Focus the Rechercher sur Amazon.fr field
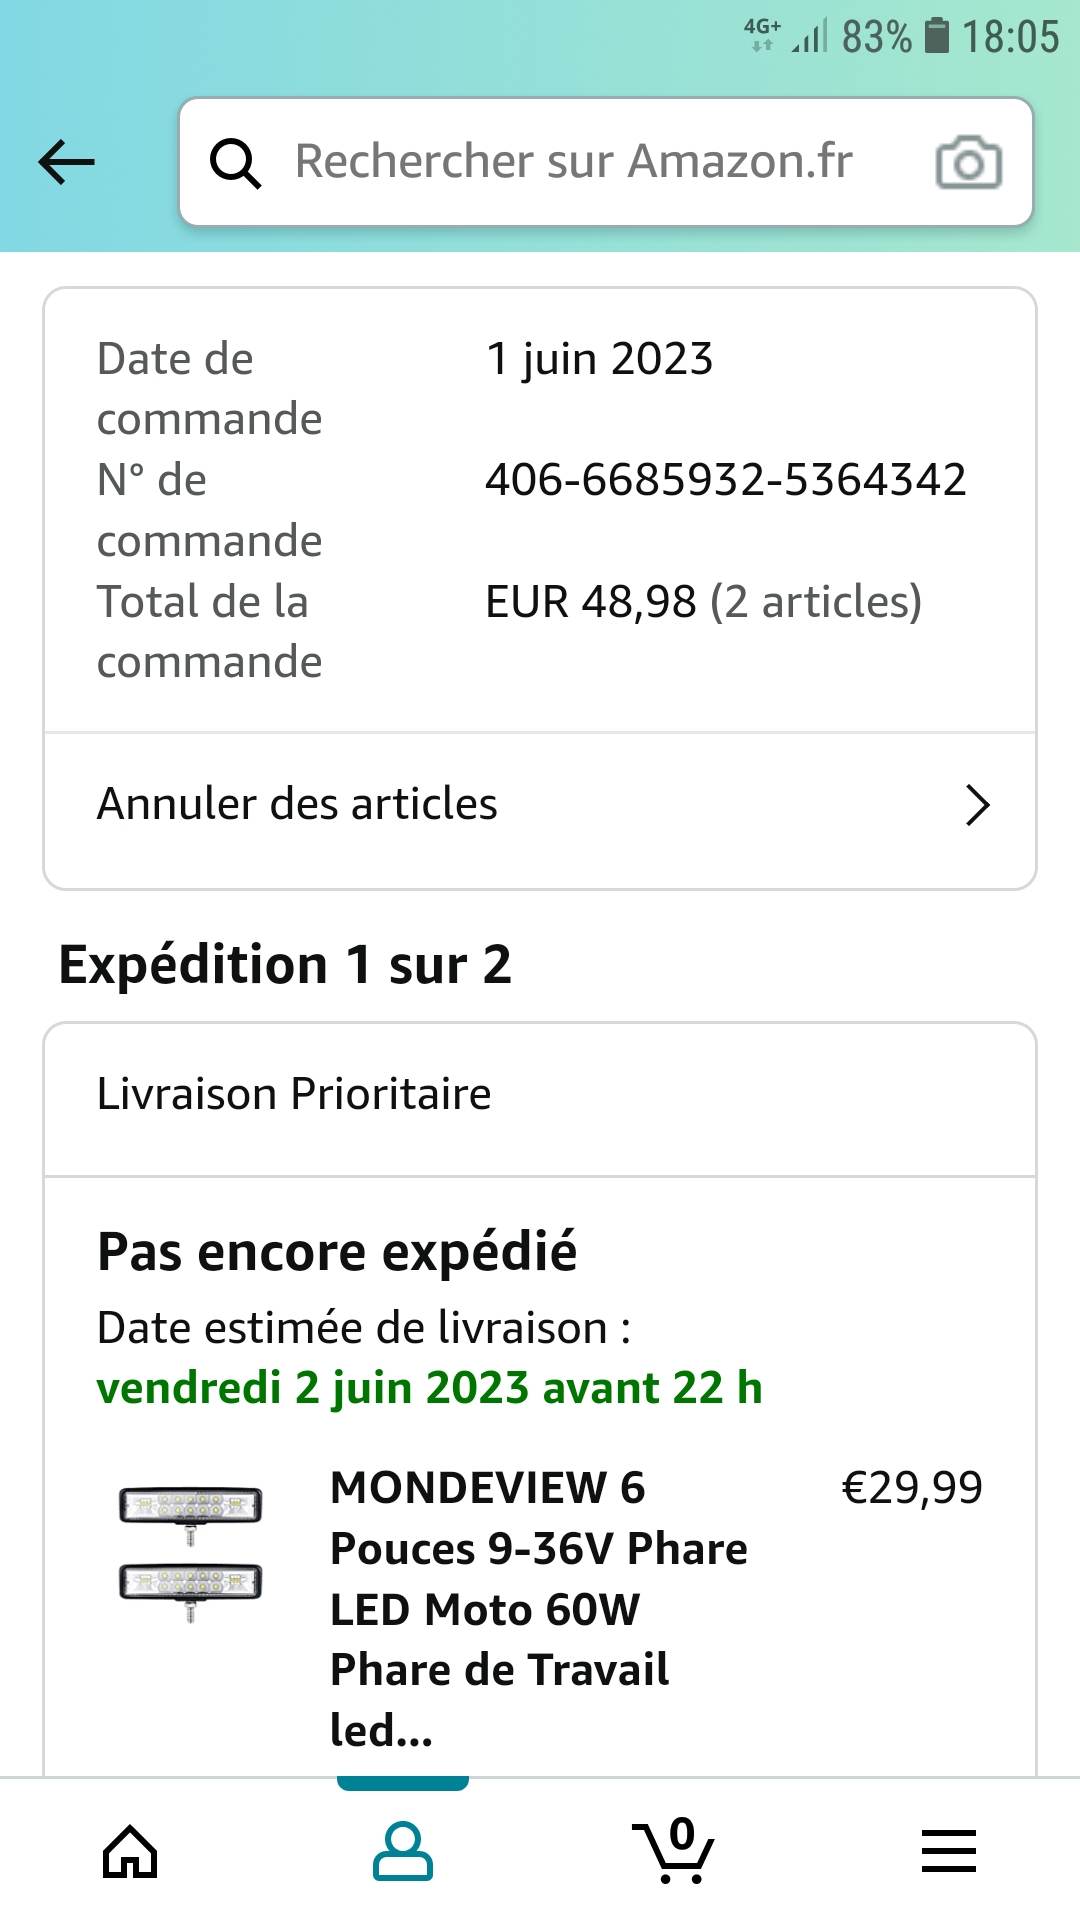The image size is (1080, 1920). 574,162
